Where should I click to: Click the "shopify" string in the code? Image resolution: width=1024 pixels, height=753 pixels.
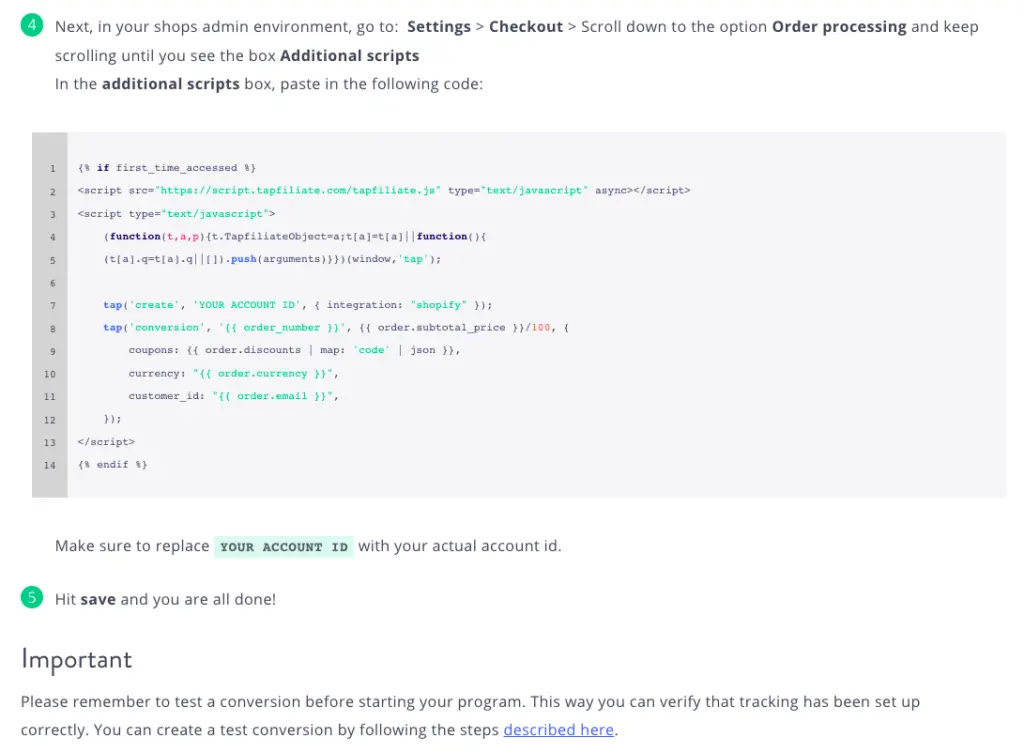(x=440, y=305)
